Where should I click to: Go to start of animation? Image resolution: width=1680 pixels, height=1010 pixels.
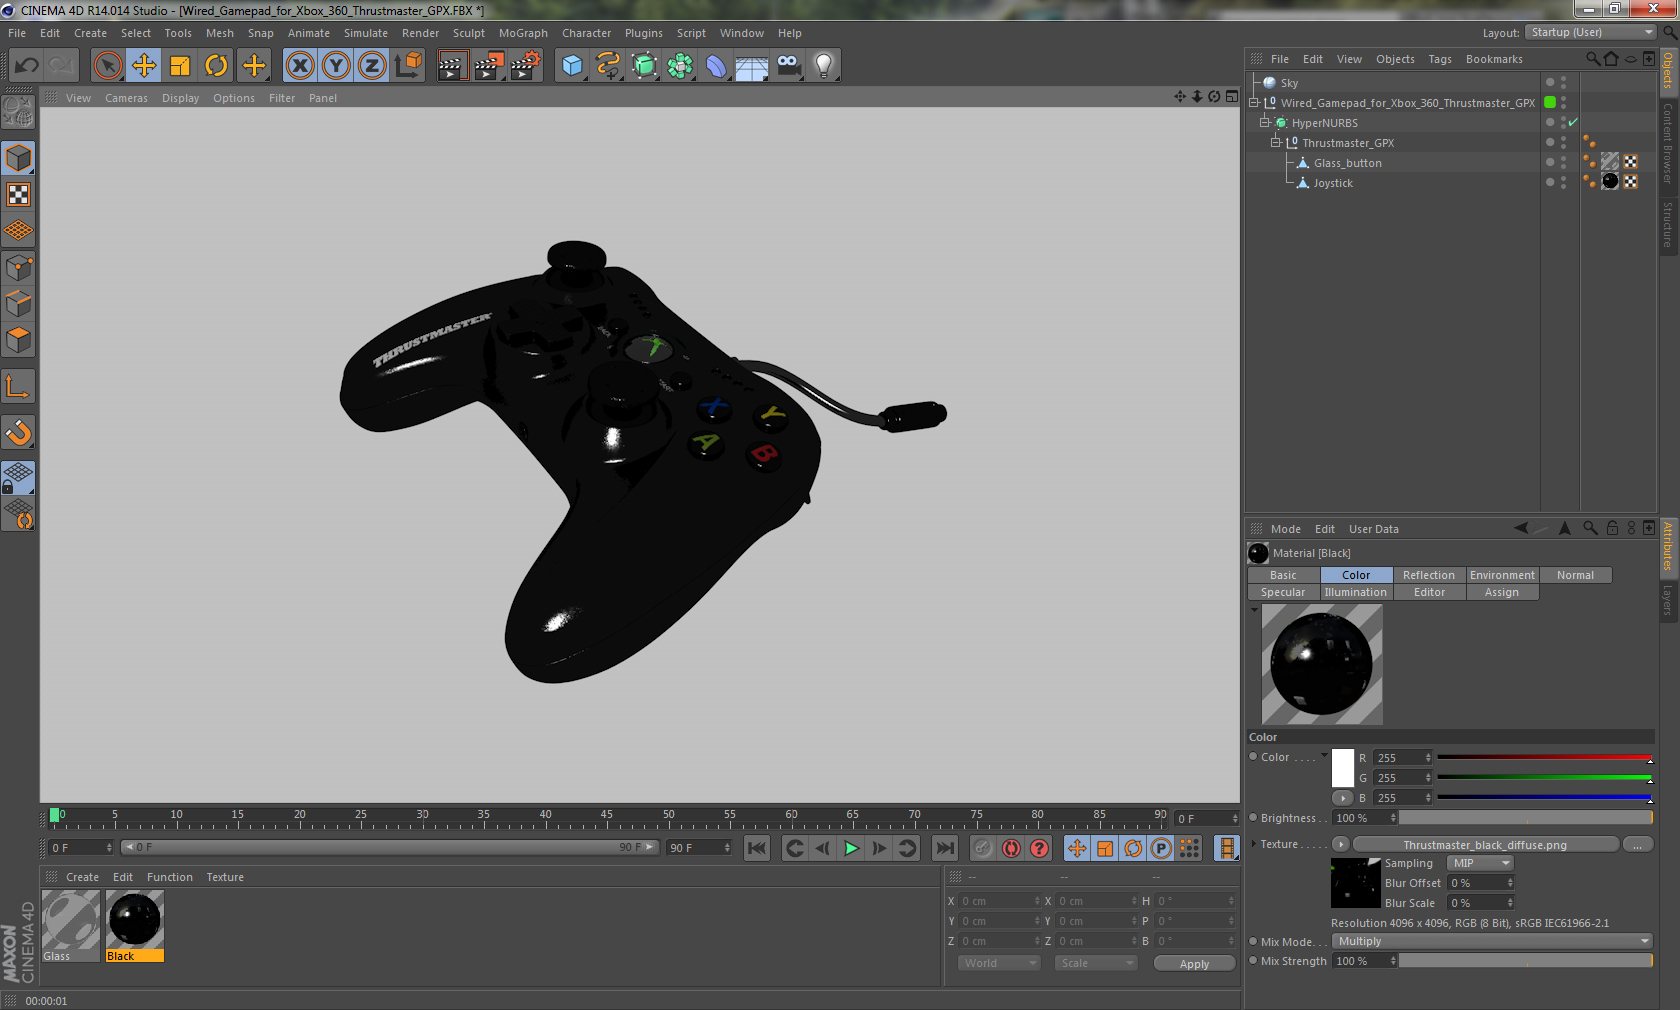click(757, 848)
